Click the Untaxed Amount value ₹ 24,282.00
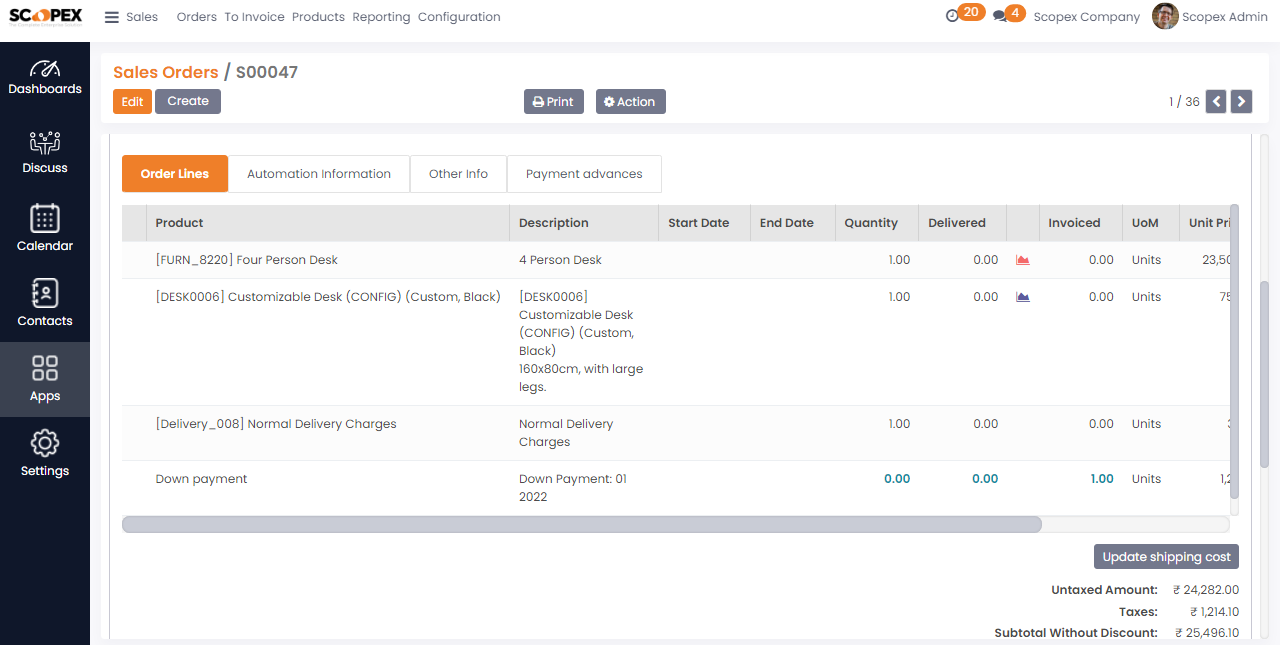 (1205, 590)
